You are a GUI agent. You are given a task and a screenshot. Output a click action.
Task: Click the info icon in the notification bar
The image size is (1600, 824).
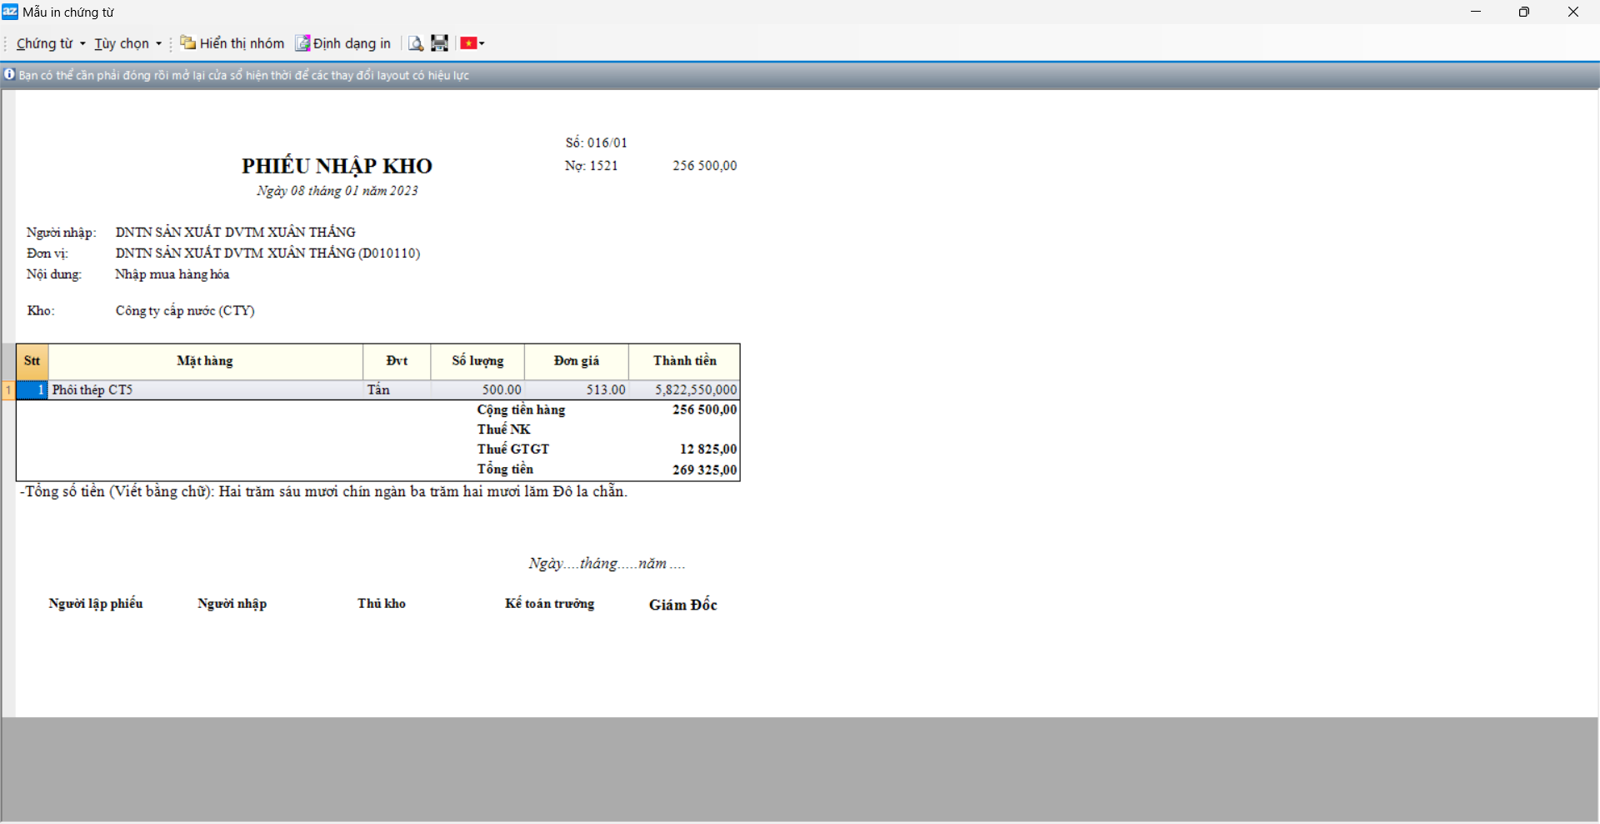click(9, 75)
